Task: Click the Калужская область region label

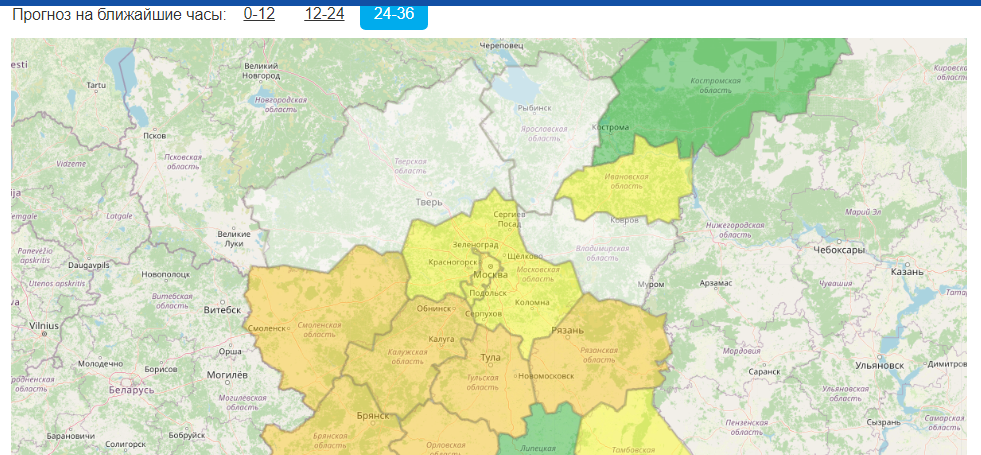Action: pyautogui.click(x=407, y=357)
